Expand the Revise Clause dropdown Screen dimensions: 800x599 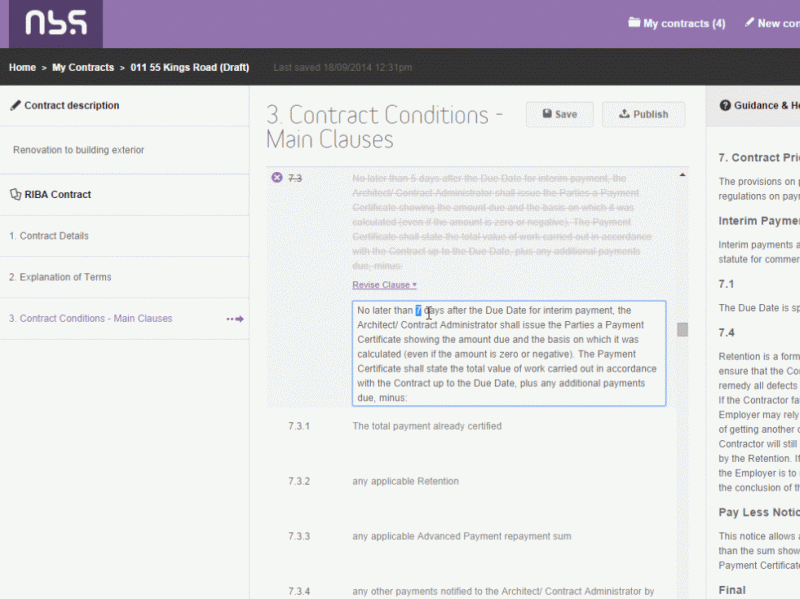pos(384,285)
